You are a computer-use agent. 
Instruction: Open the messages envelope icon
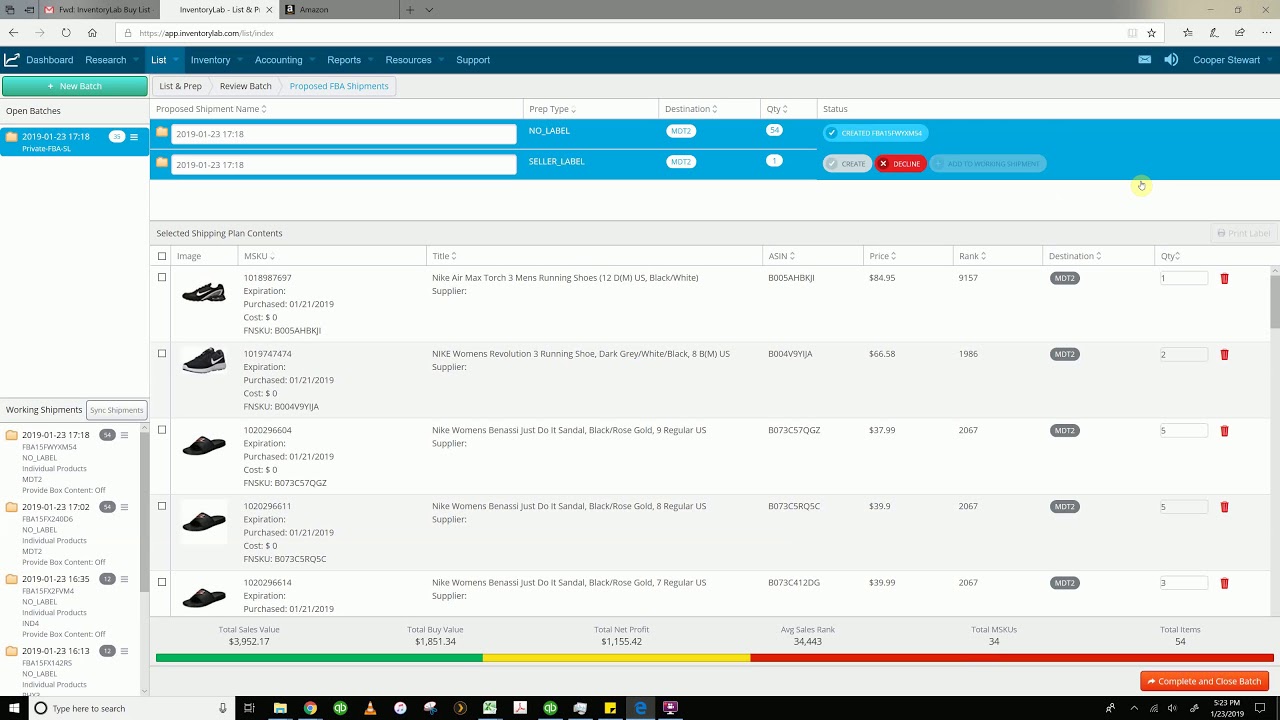tap(1144, 60)
